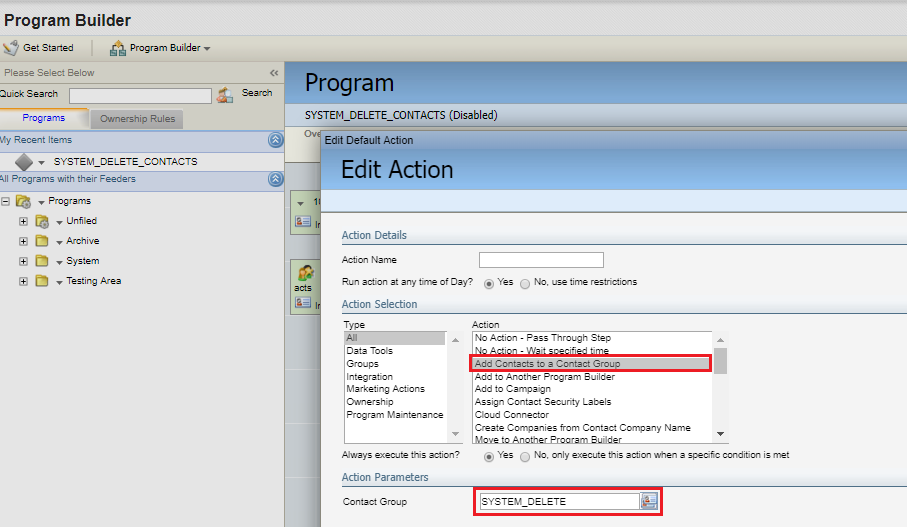
Task: Open the Archive folder label
Action: pos(82,241)
